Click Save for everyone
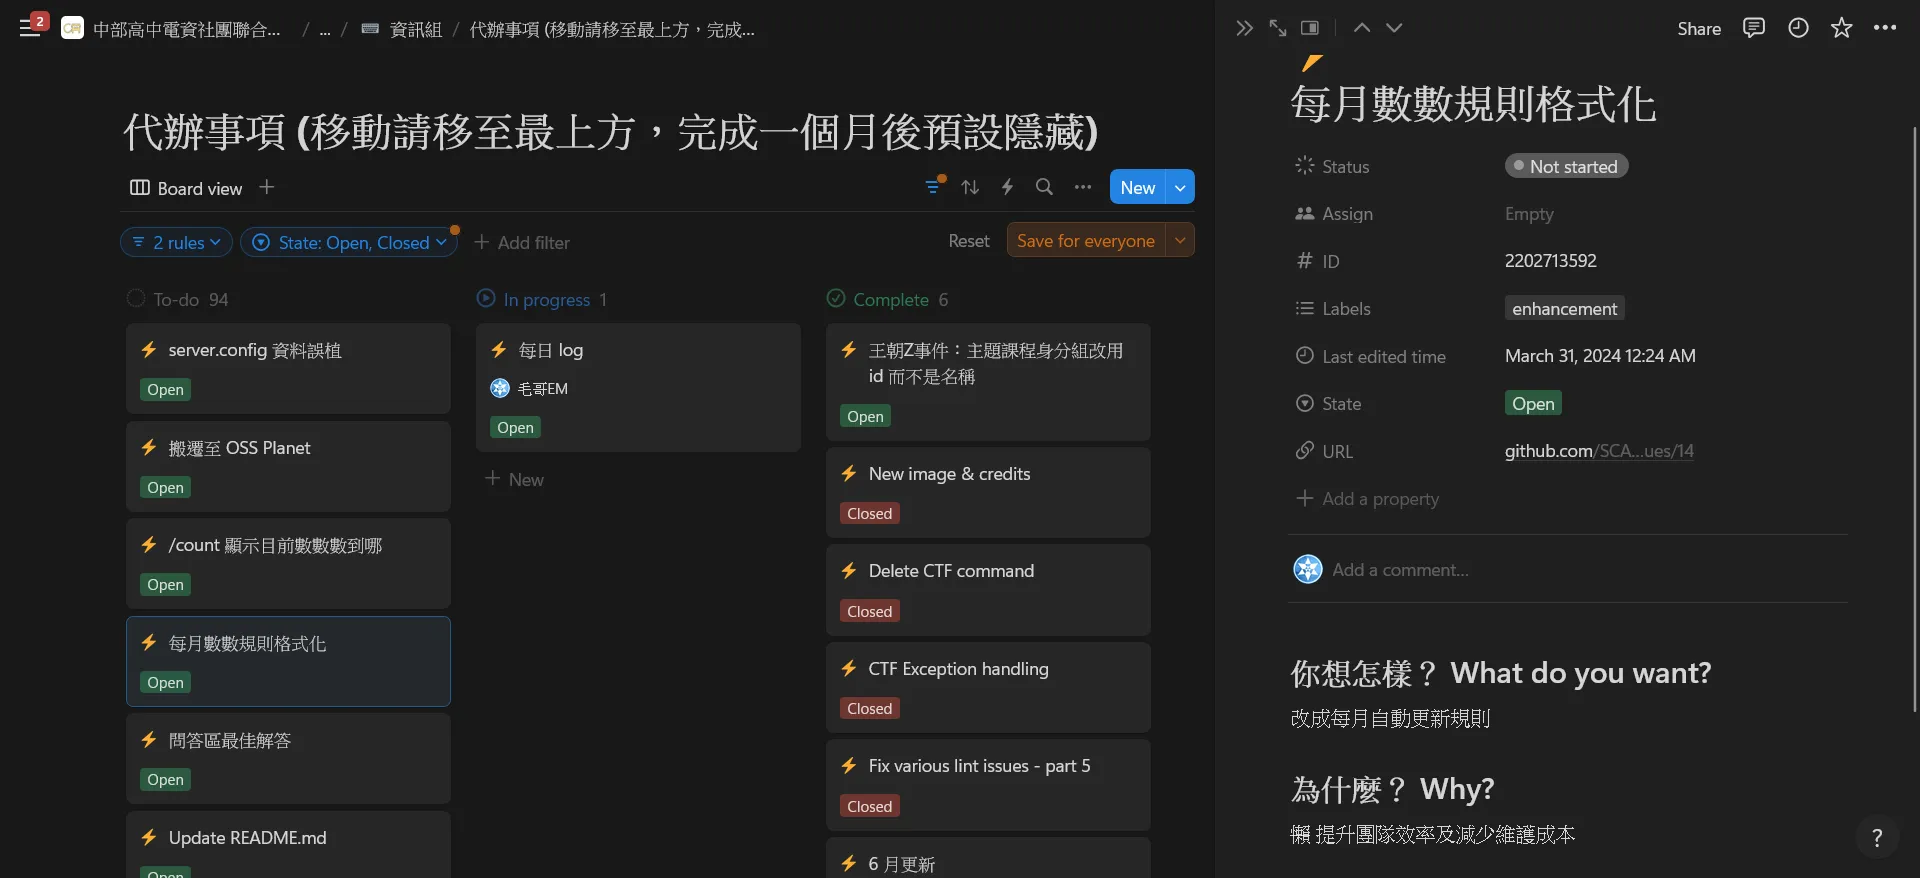Screen dimensions: 1920x878 pyautogui.click(x=1086, y=240)
